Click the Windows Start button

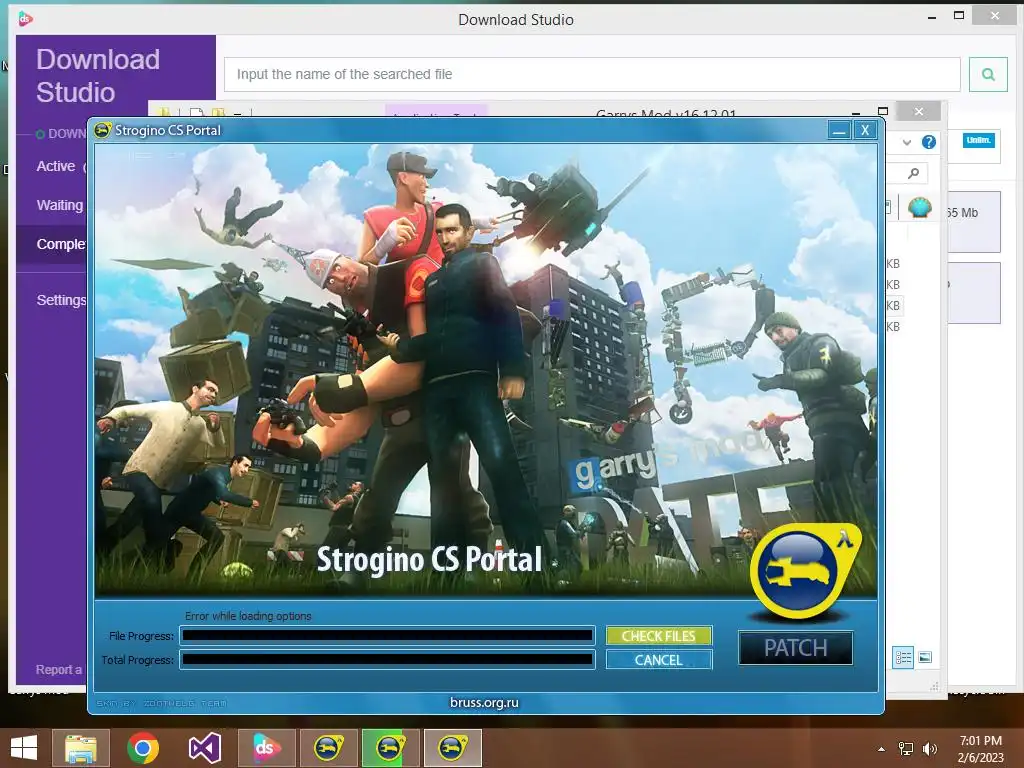point(24,748)
